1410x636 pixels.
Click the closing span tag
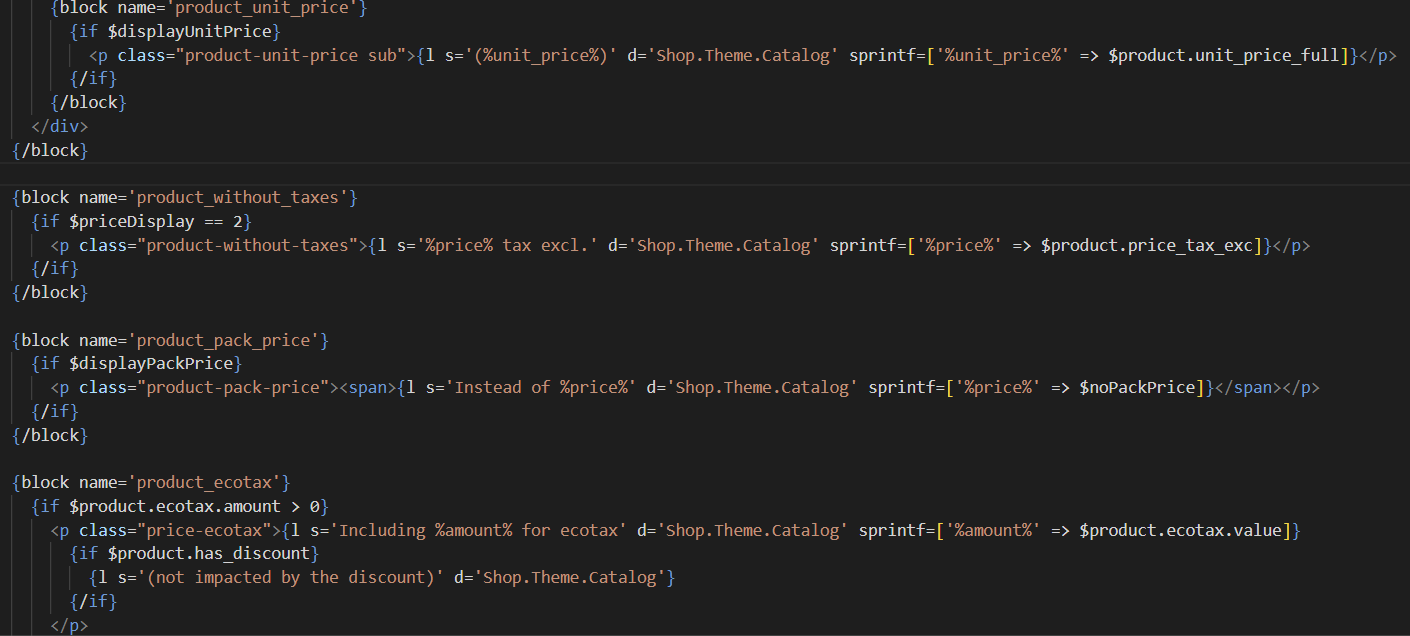[x=1247, y=387]
